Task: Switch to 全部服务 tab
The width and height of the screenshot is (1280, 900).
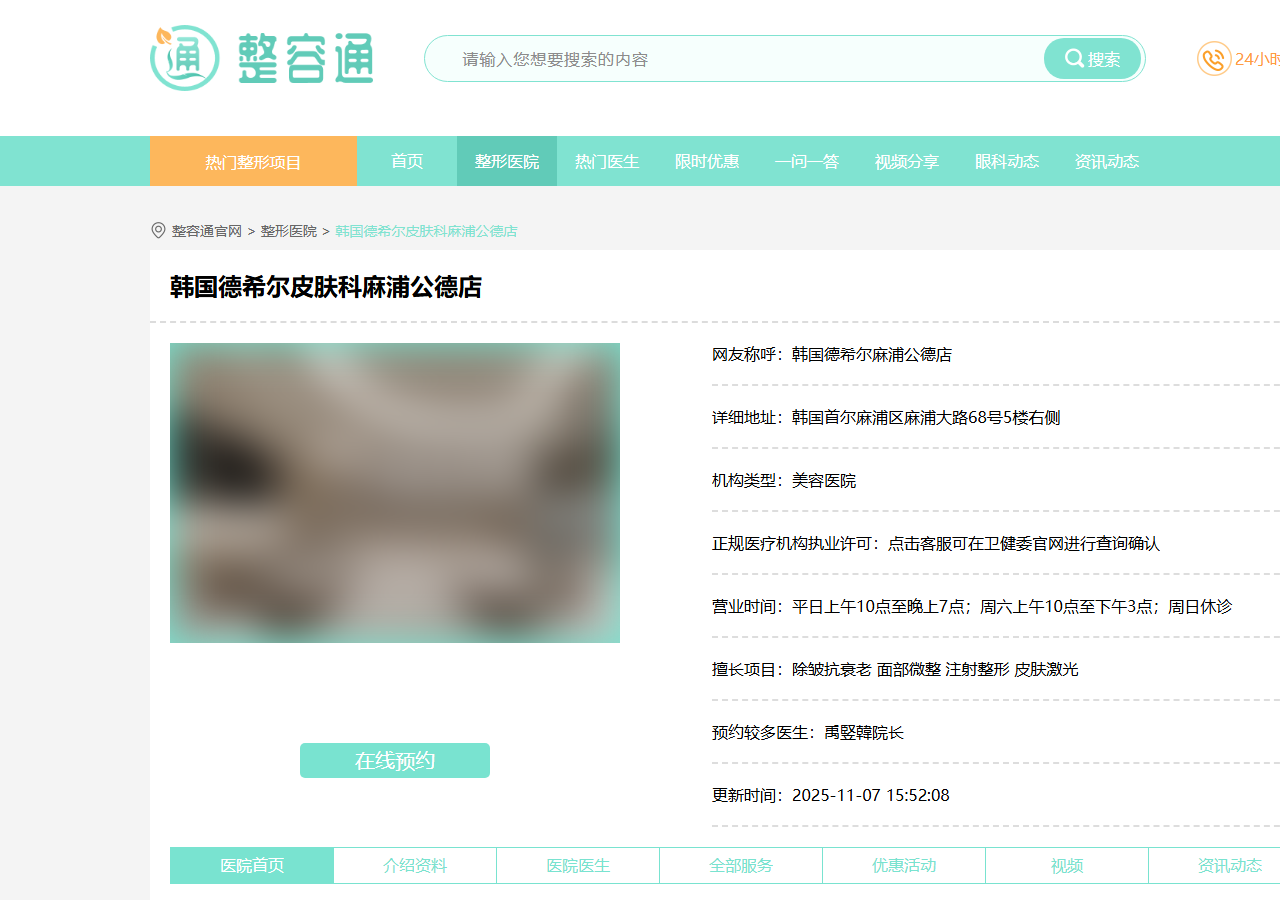Action: click(x=741, y=866)
